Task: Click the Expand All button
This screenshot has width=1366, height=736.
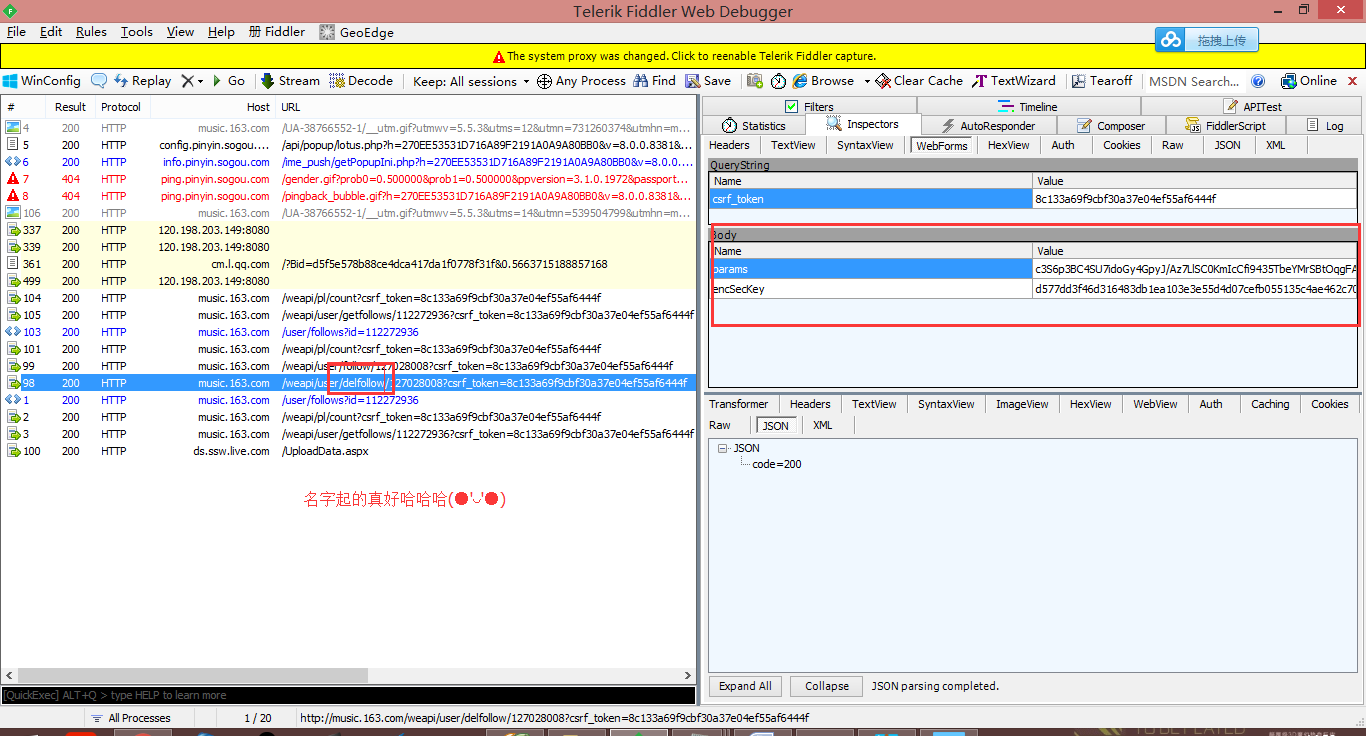Action: click(745, 686)
